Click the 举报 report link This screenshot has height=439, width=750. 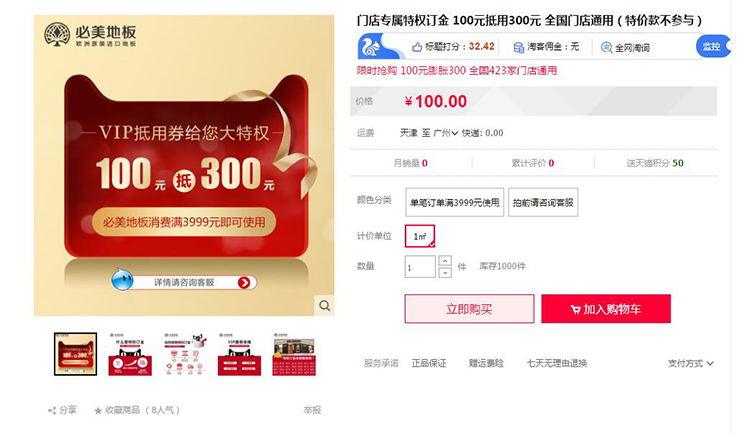click(x=312, y=410)
